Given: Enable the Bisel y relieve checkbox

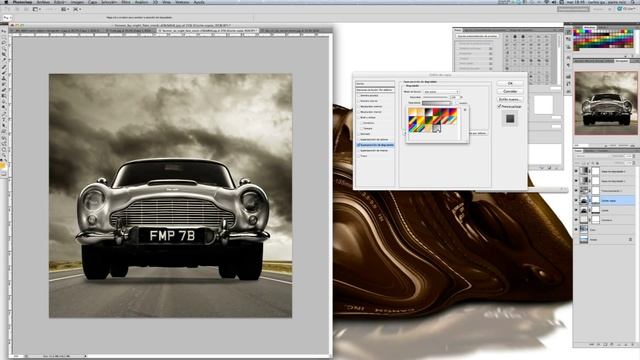Looking at the screenshot, I should tap(358, 118).
